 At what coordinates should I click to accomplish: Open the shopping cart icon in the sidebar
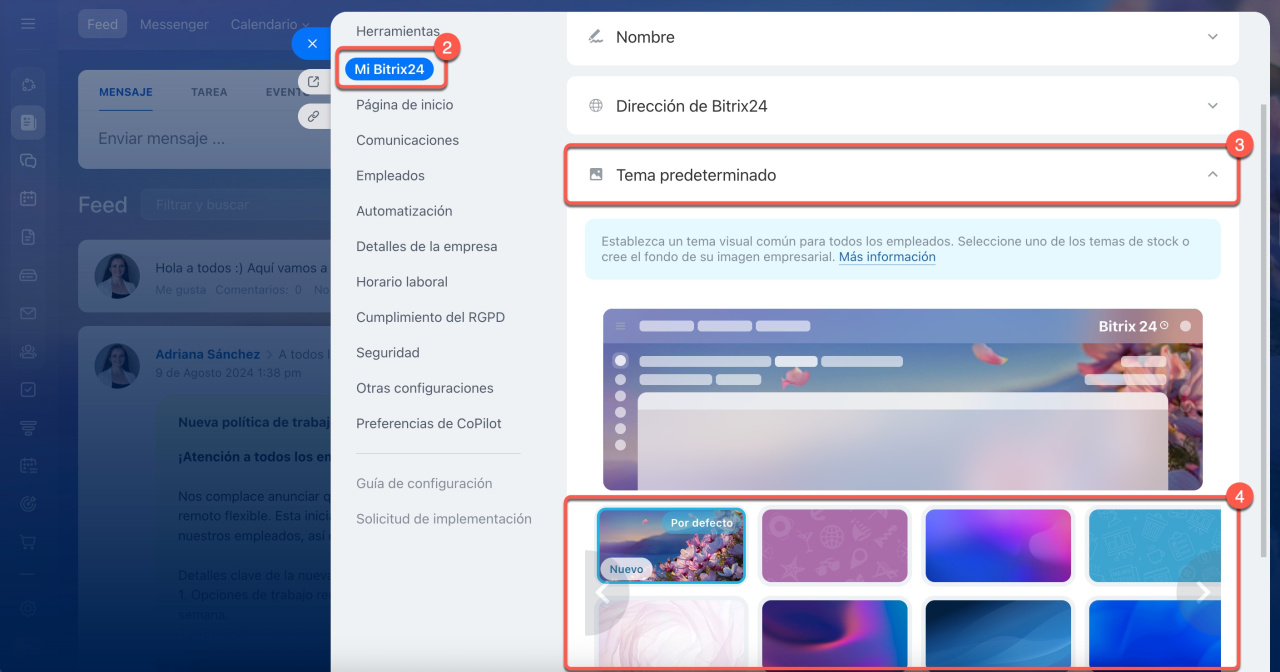28,541
